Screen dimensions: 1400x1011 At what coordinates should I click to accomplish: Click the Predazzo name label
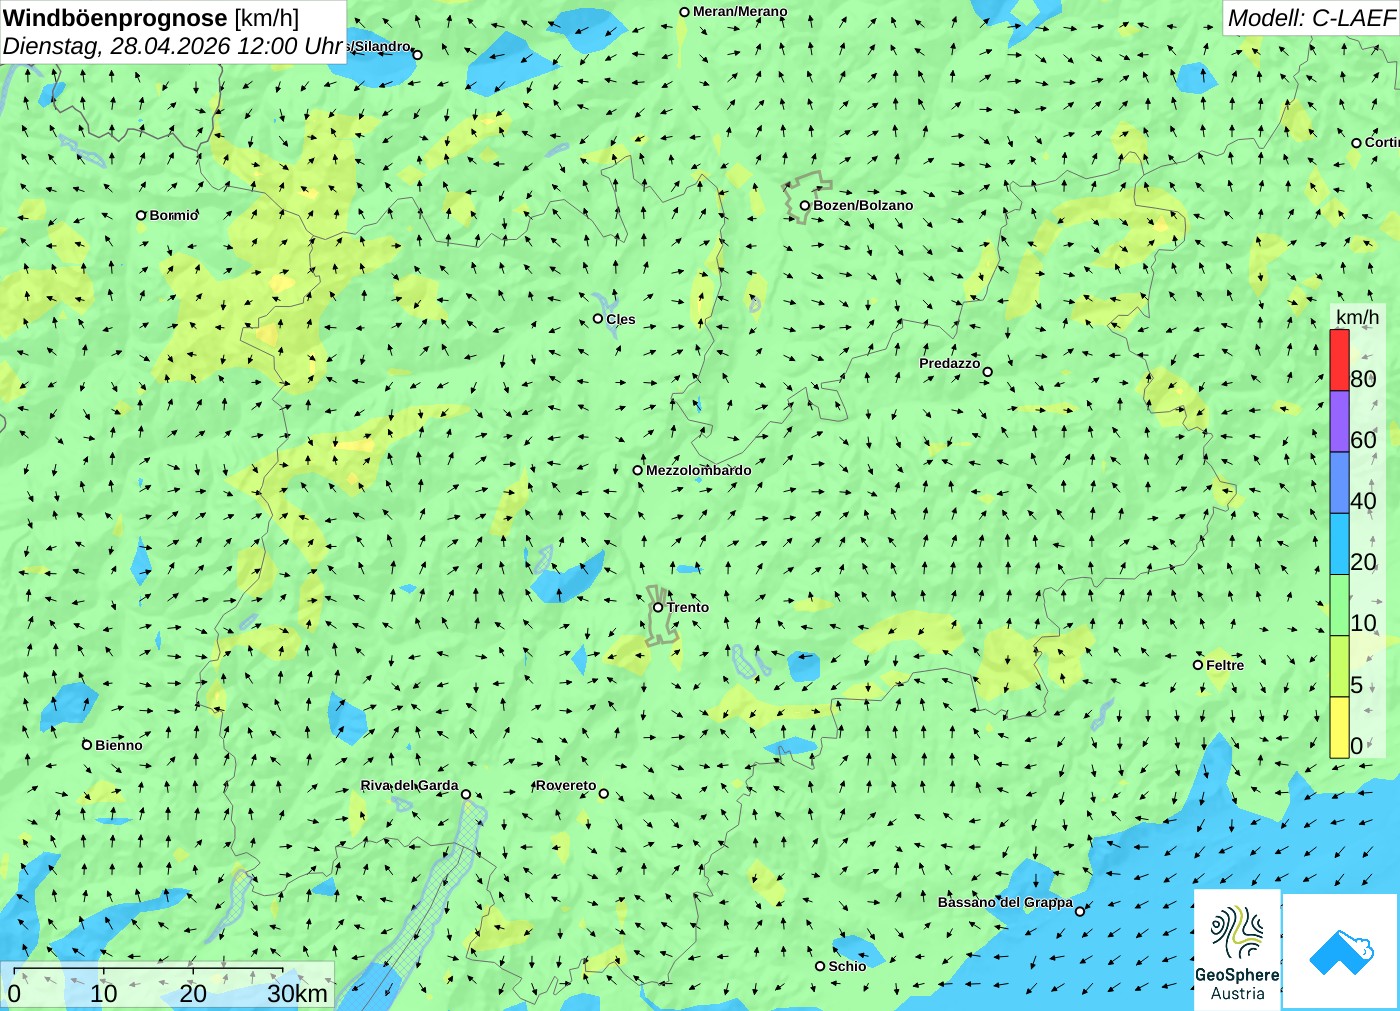pyautogui.click(x=950, y=363)
